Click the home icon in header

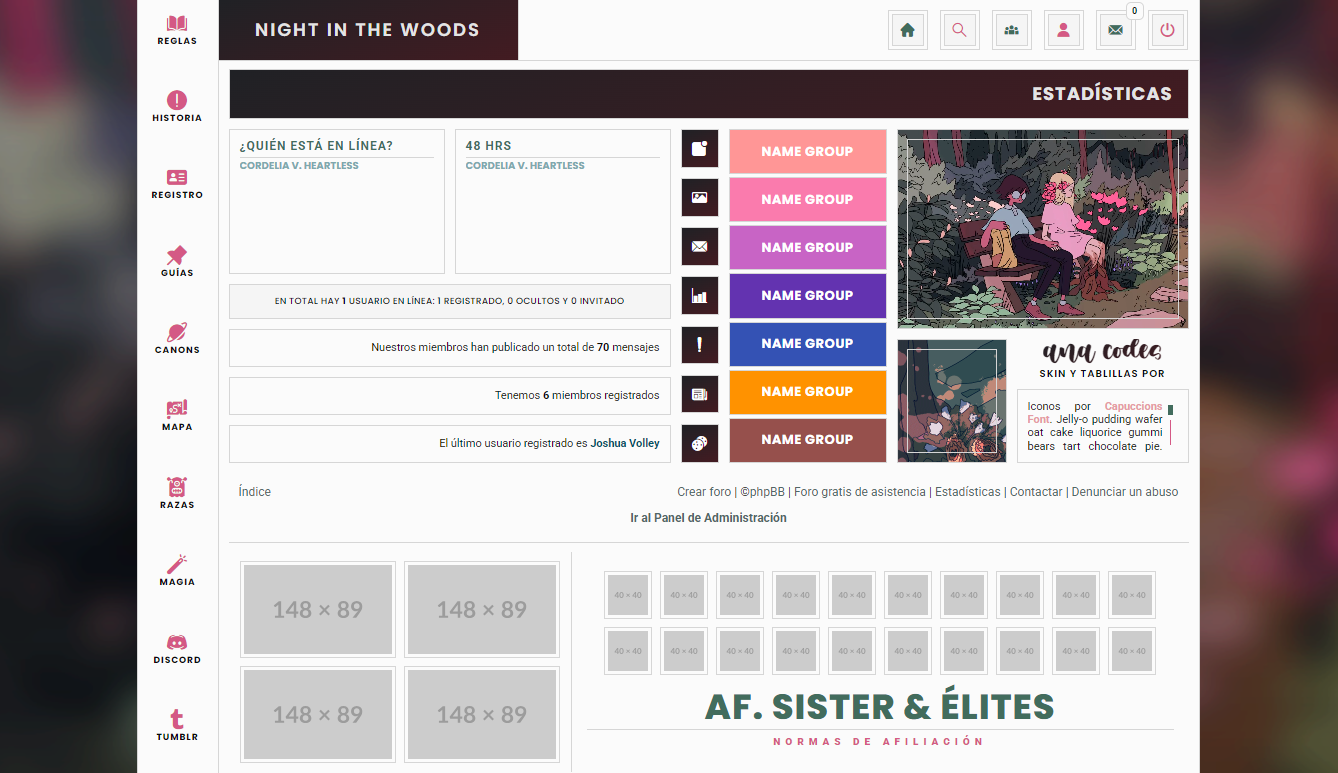(x=908, y=30)
